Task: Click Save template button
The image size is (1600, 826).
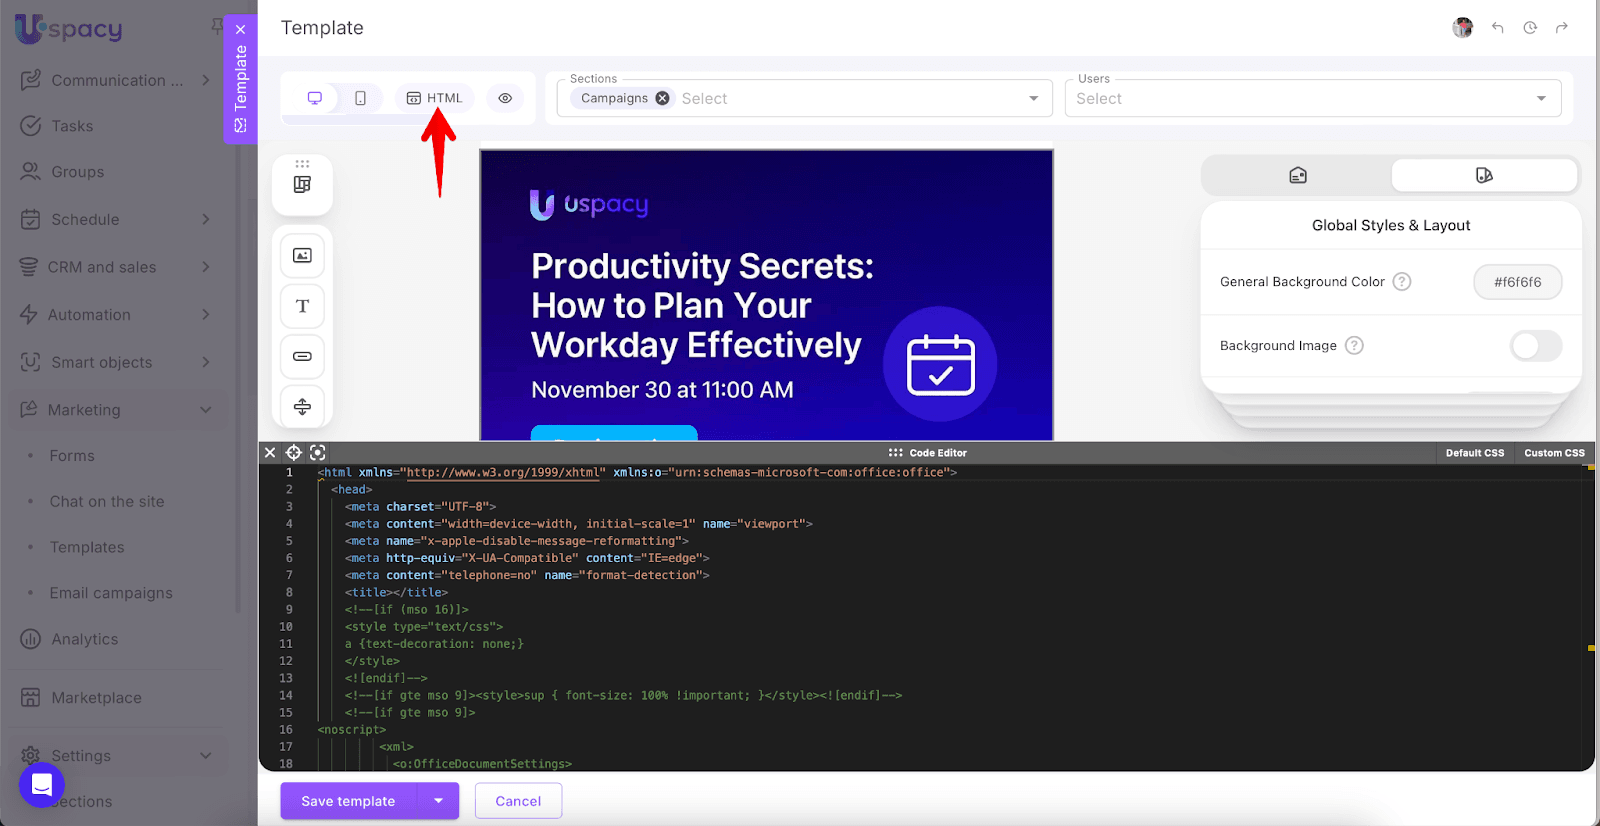Action: [348, 801]
